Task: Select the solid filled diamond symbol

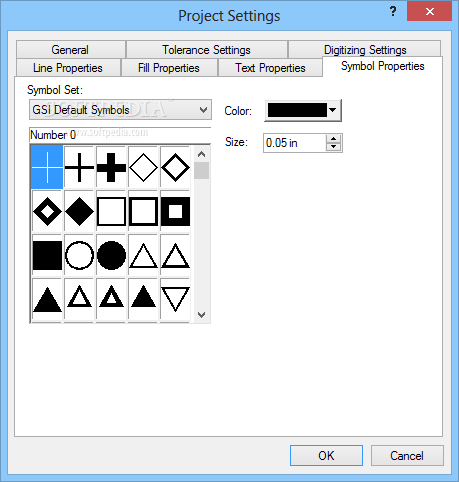Action: (79, 211)
